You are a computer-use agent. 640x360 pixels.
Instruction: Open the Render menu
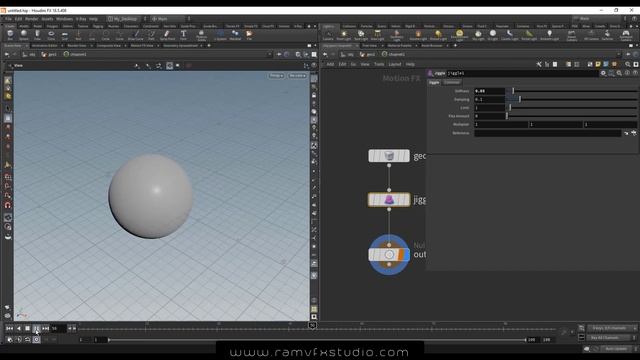[x=31, y=19]
